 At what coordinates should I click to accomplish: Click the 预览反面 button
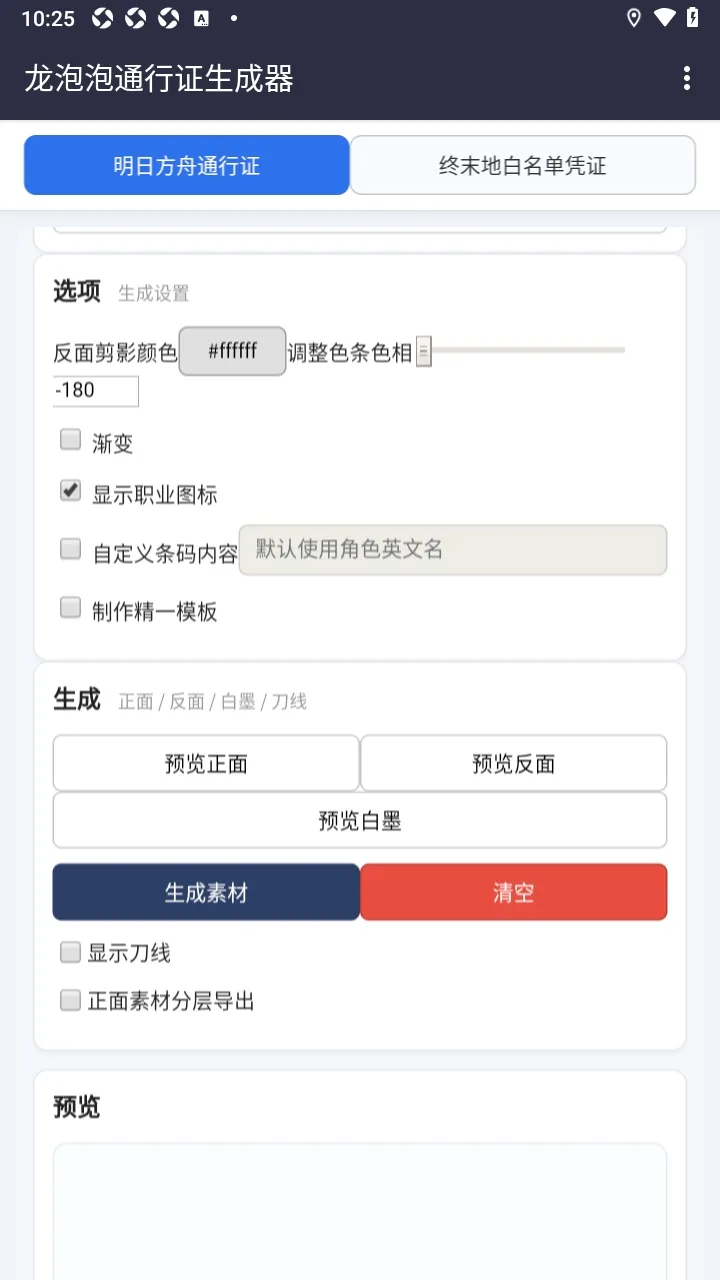click(x=514, y=764)
